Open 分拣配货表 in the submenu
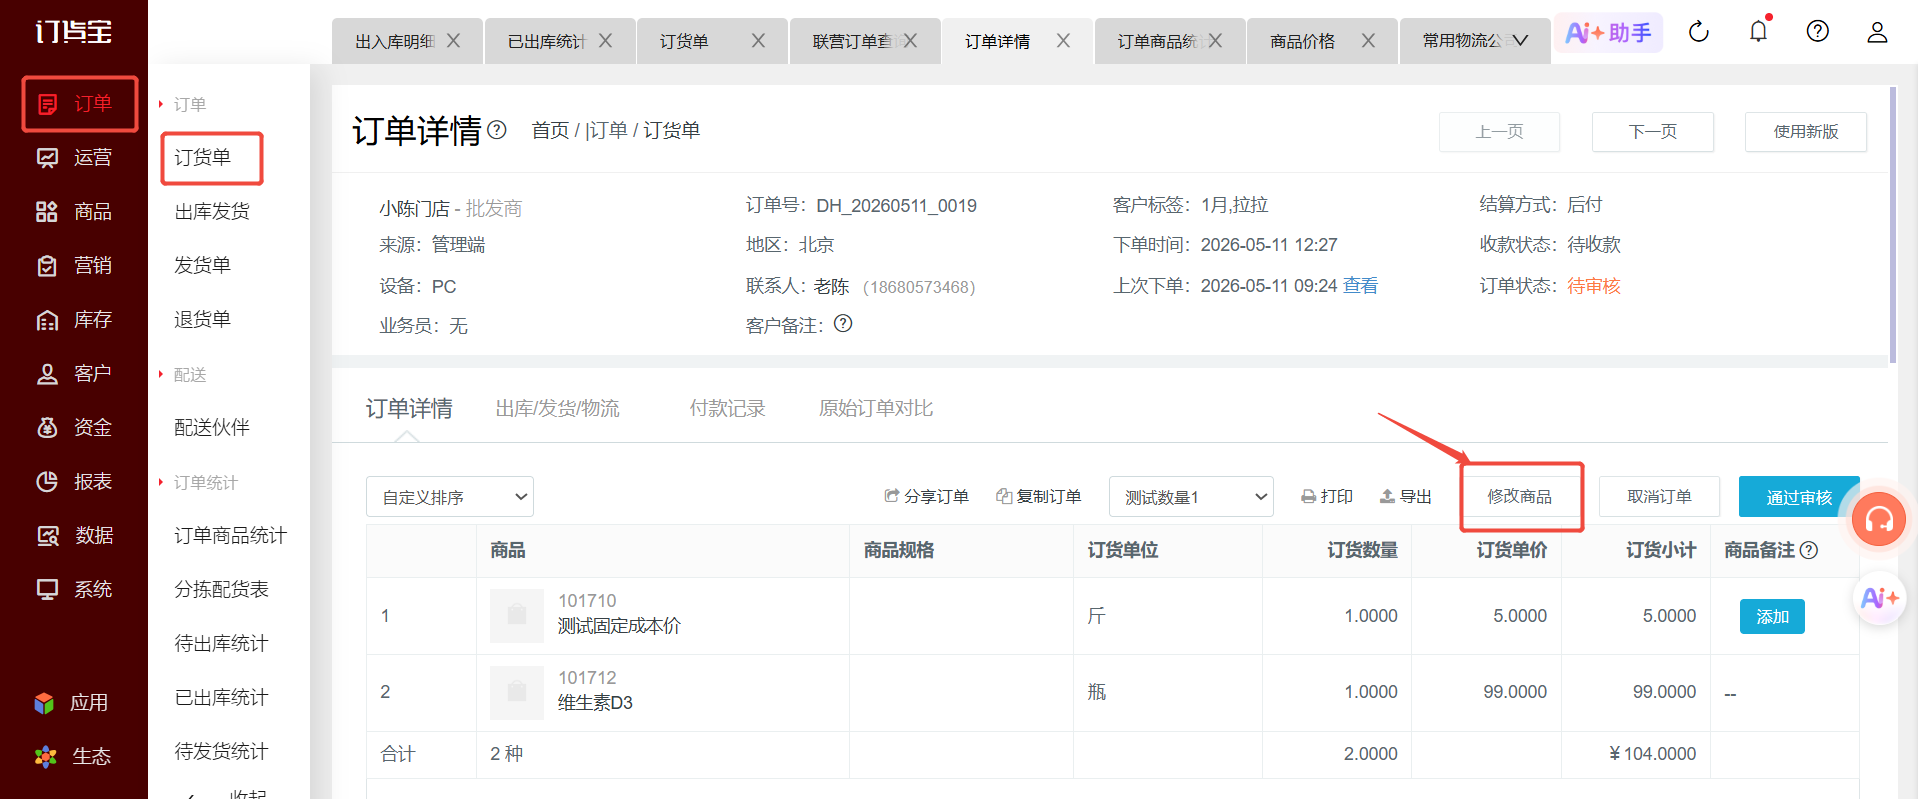1918x799 pixels. tap(221, 590)
